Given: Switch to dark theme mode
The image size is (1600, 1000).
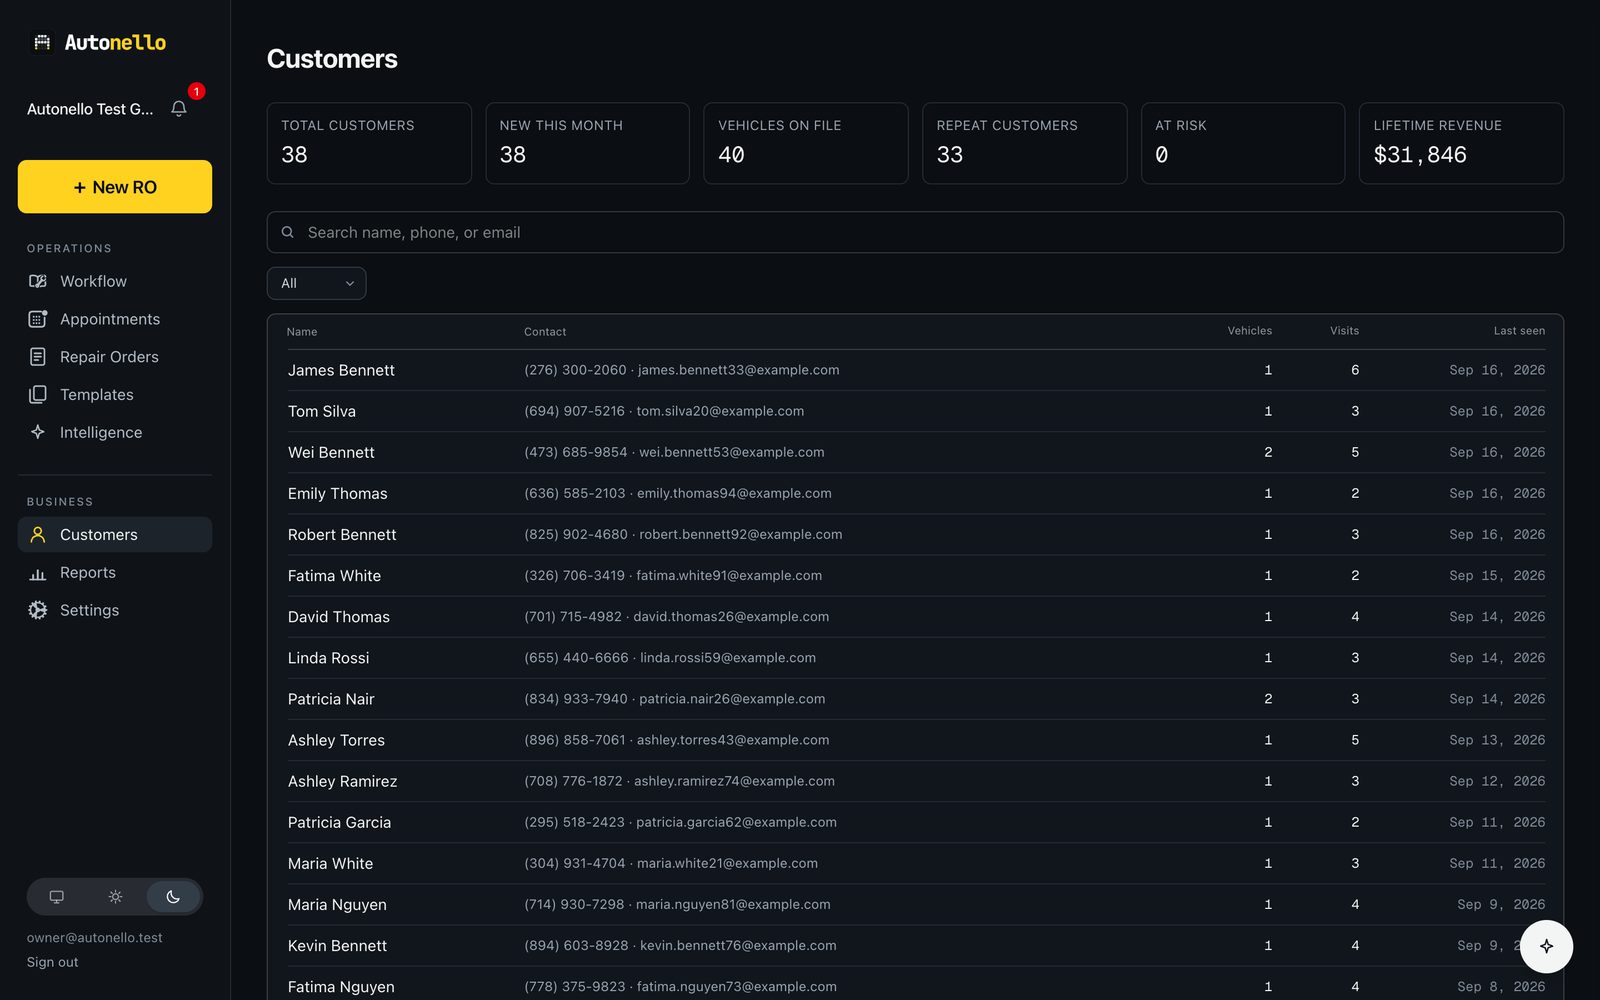Looking at the screenshot, I should click(173, 897).
